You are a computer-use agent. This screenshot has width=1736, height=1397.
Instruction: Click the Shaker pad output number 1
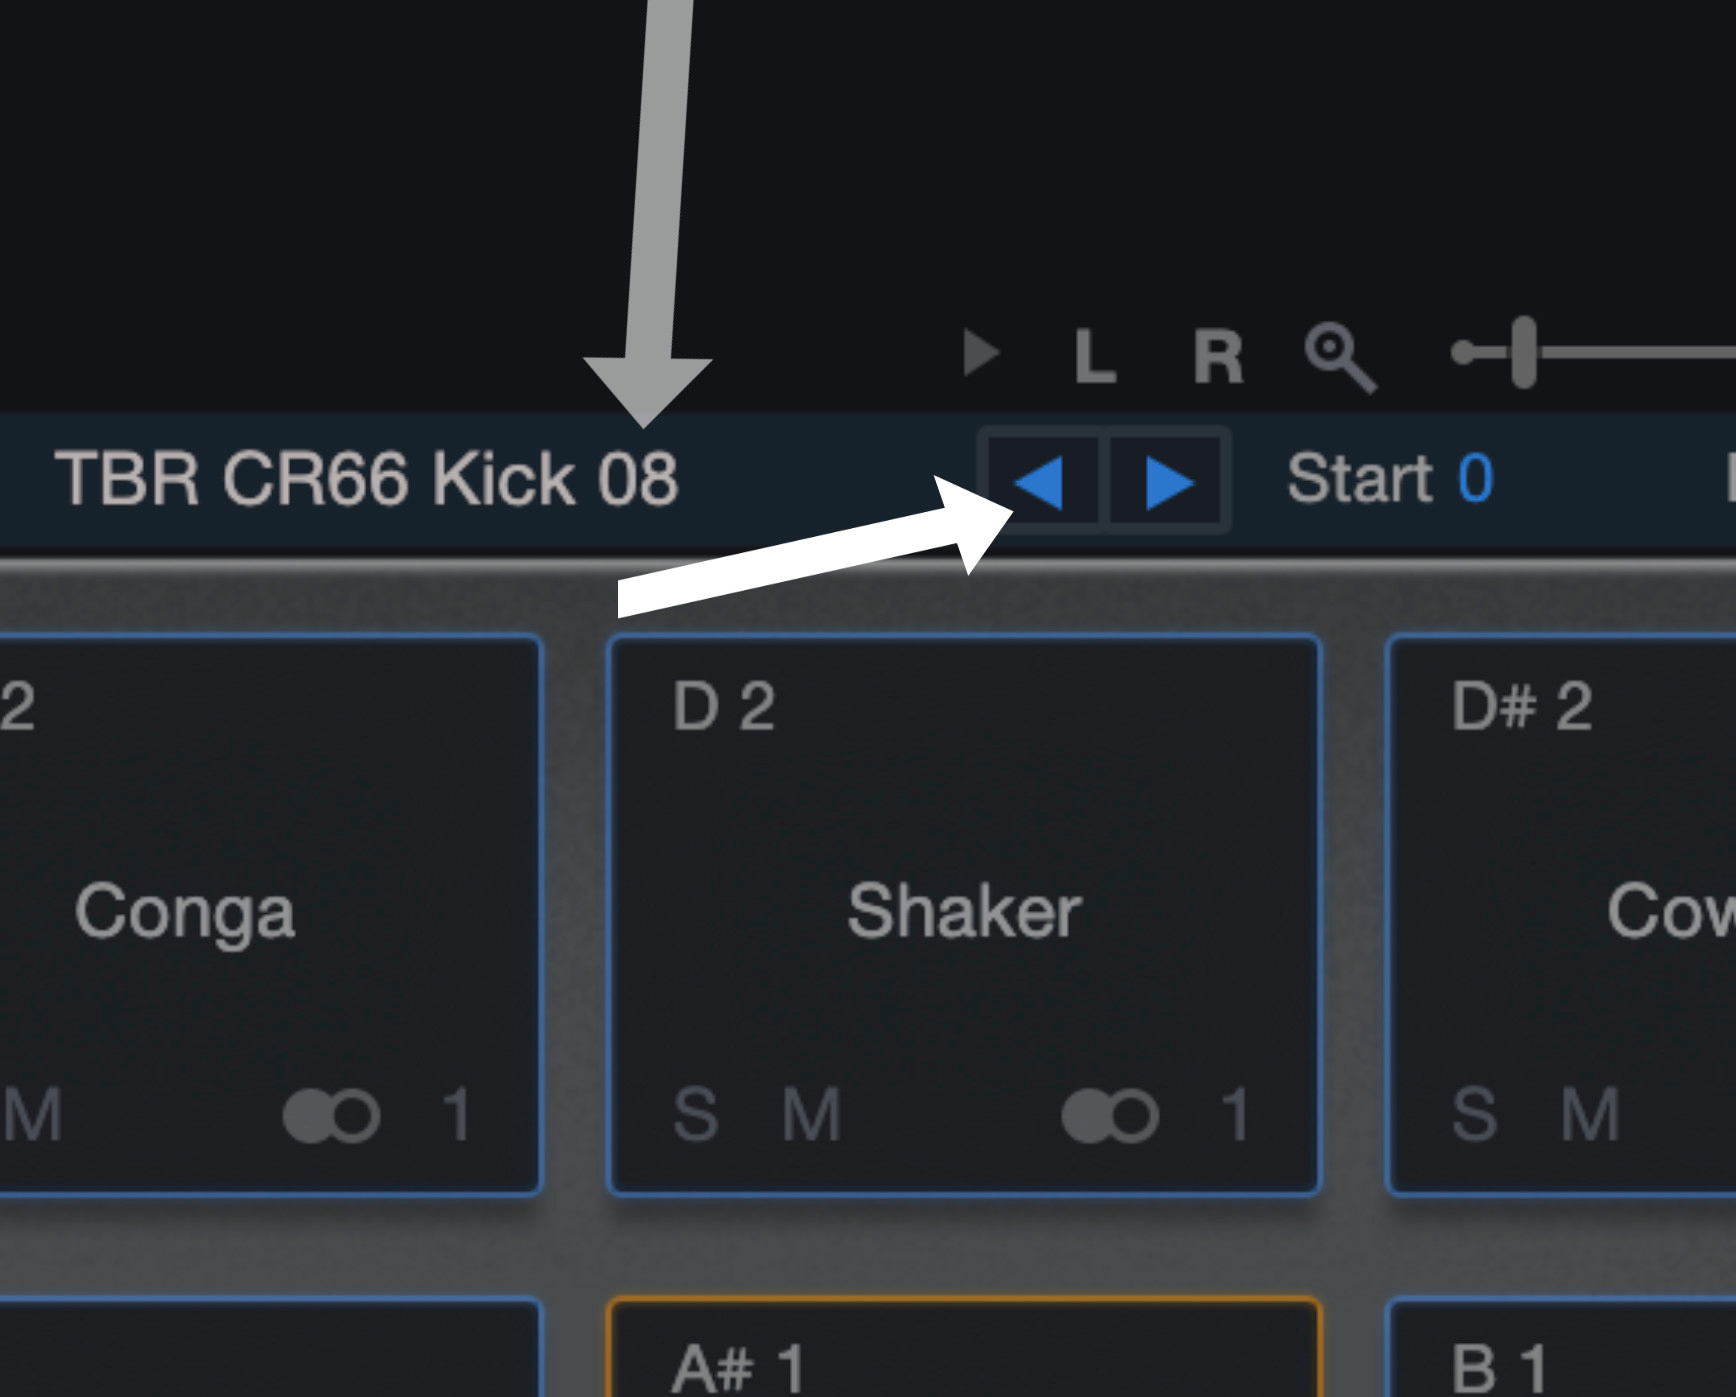click(x=1237, y=1114)
